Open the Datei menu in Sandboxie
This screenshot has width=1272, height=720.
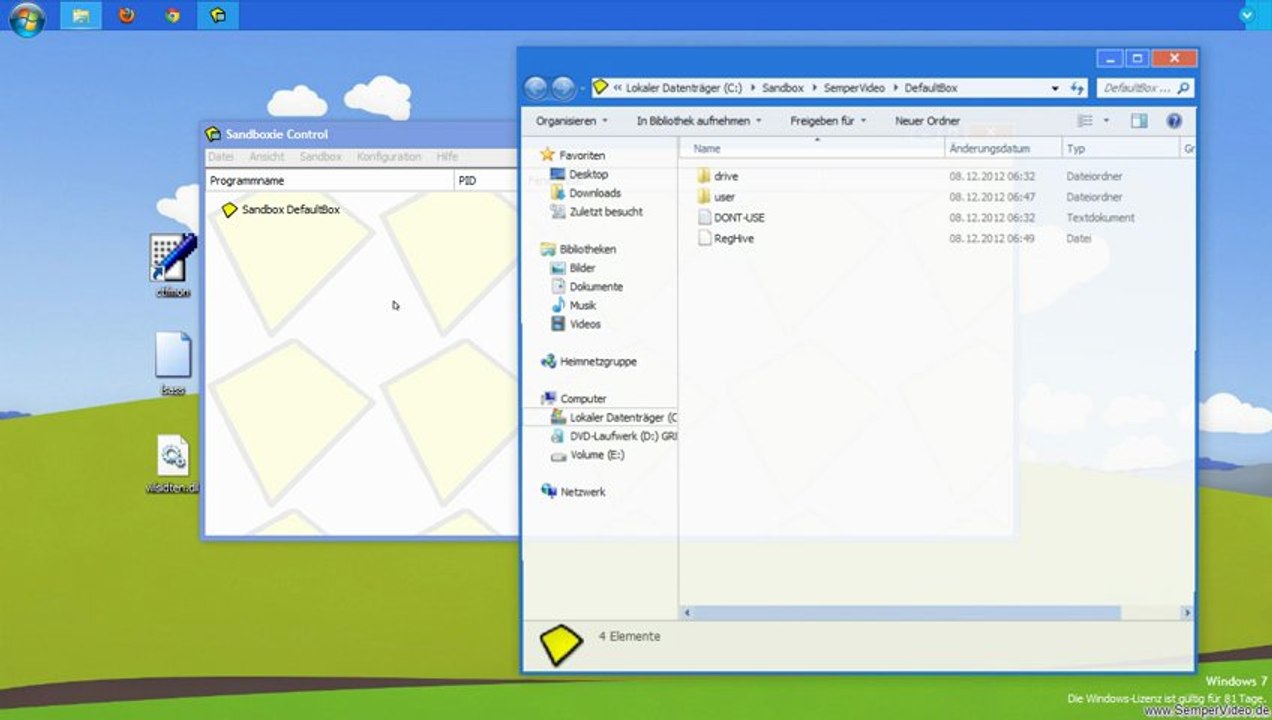tap(220, 157)
